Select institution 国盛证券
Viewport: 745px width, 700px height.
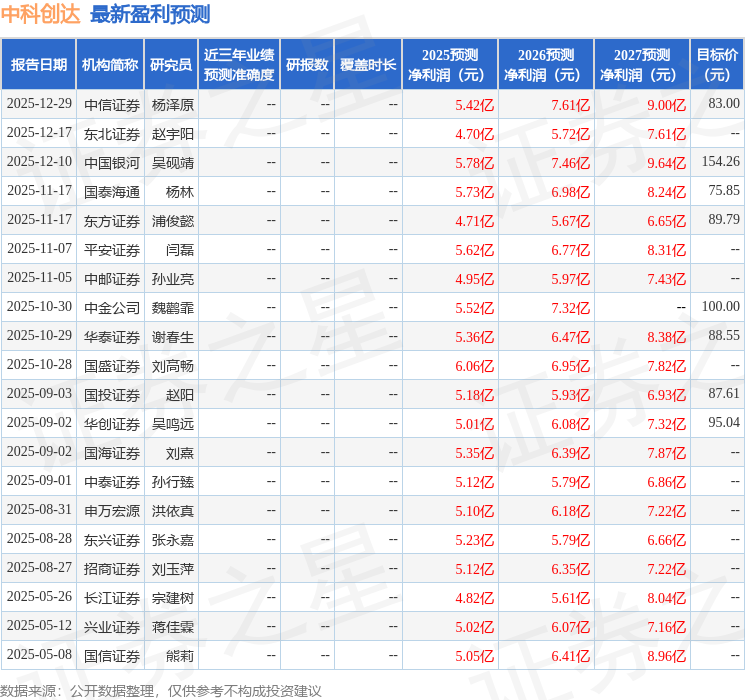point(112,366)
